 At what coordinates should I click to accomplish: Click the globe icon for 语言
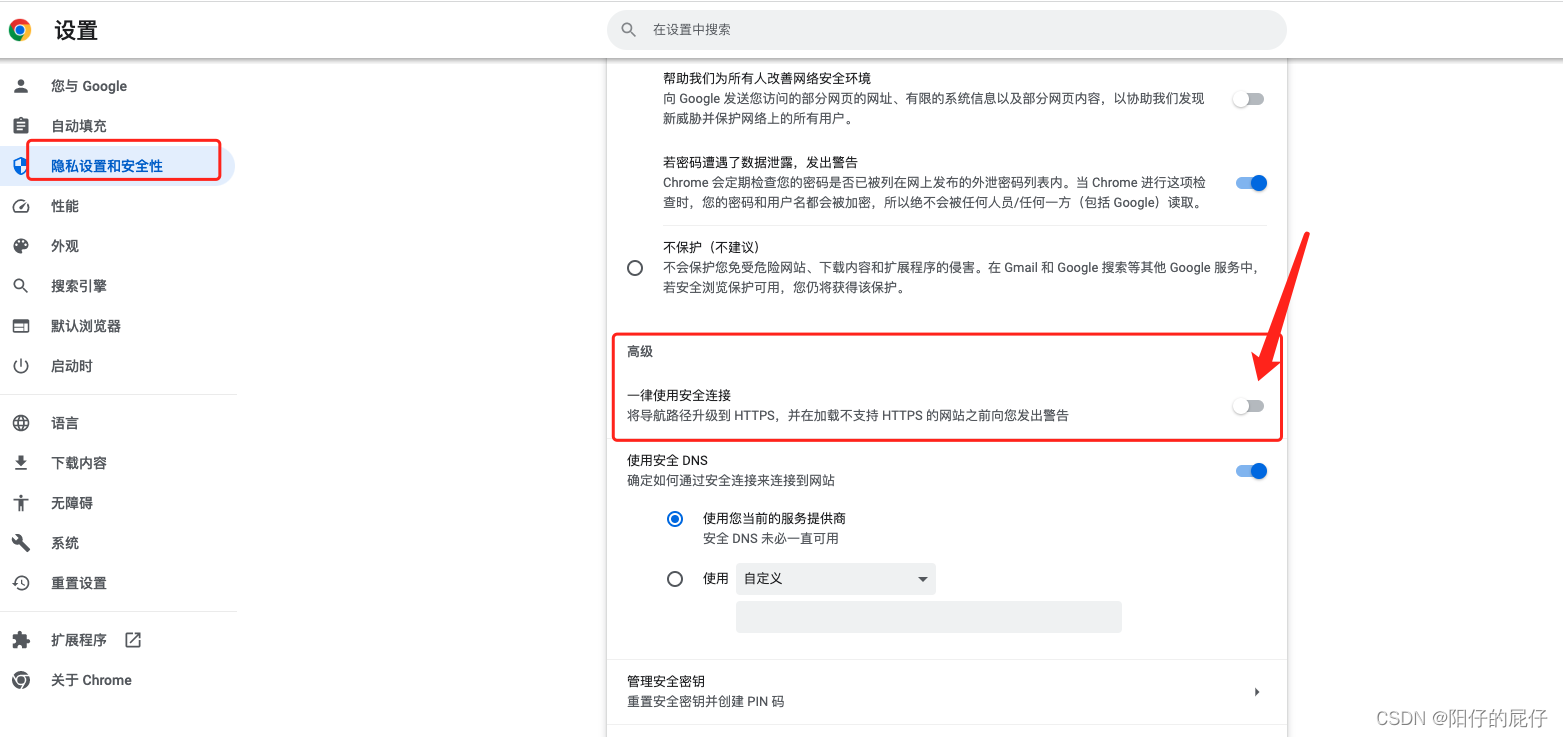click(21, 423)
